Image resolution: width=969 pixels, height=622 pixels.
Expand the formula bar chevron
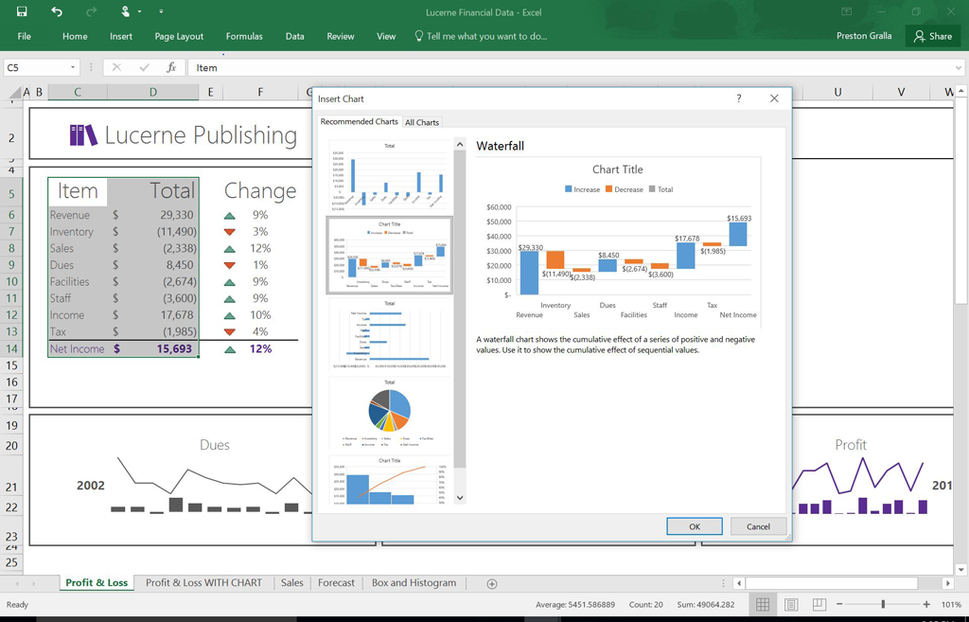point(958,68)
